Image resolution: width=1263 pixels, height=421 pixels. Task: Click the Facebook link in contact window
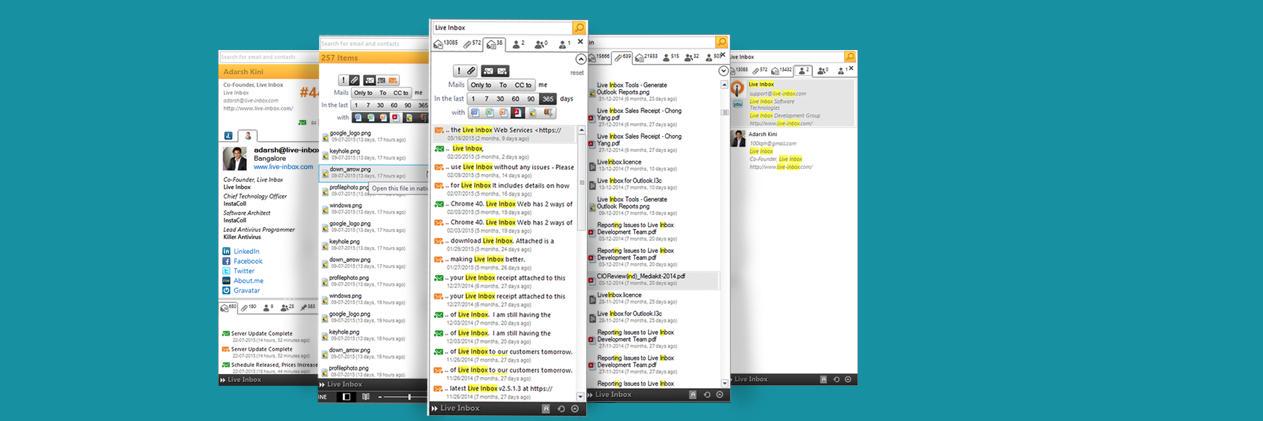pyautogui.click(x=248, y=261)
